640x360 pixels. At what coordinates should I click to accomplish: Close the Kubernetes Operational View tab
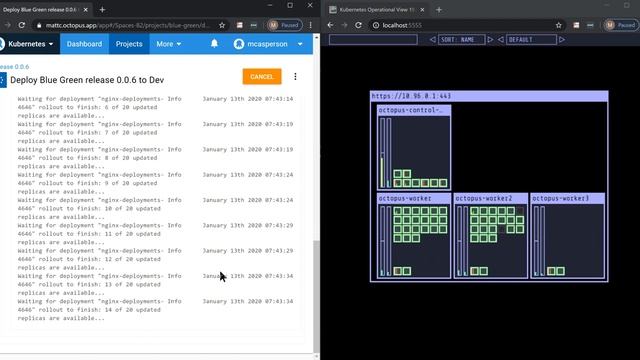[422, 9]
